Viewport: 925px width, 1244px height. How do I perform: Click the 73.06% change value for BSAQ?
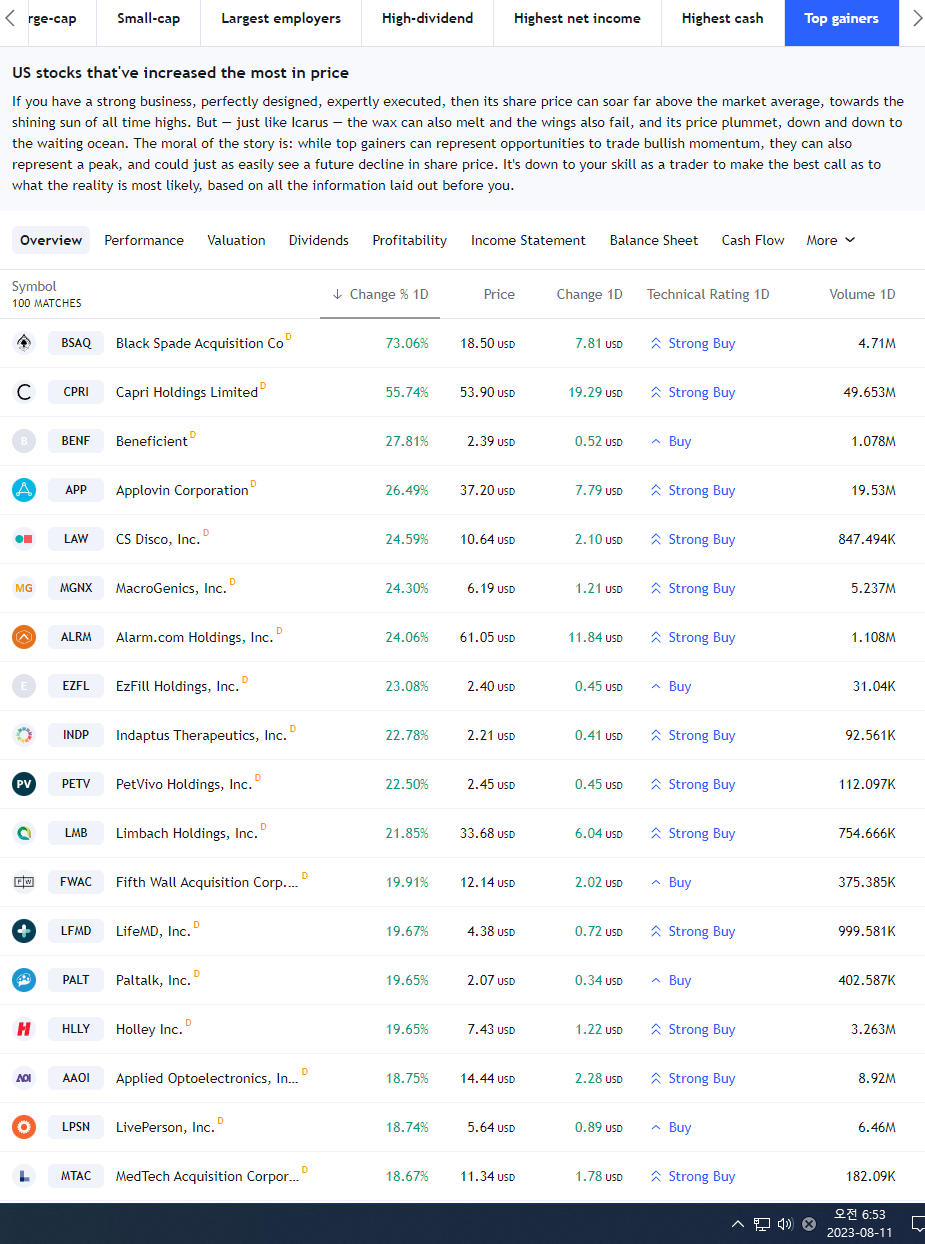[x=407, y=343]
